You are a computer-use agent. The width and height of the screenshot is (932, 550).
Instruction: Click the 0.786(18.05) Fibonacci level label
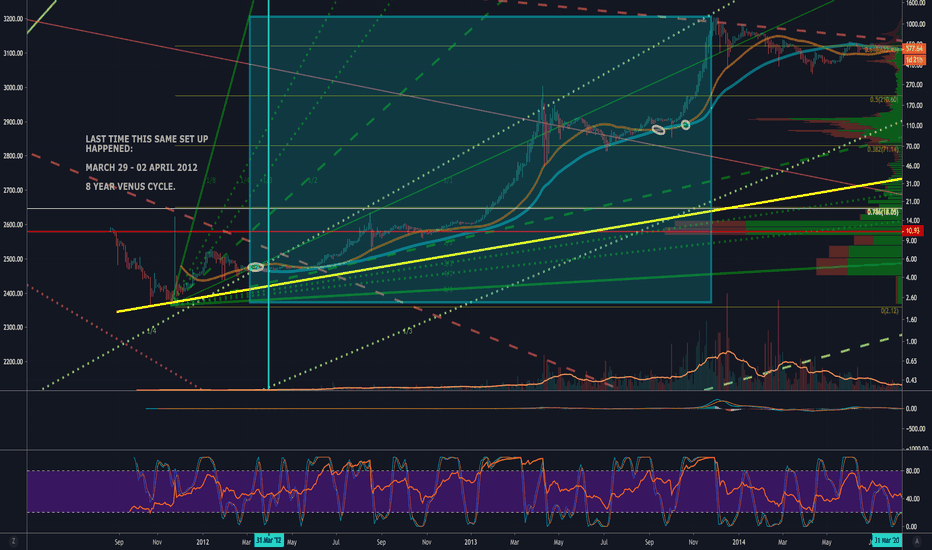point(883,212)
